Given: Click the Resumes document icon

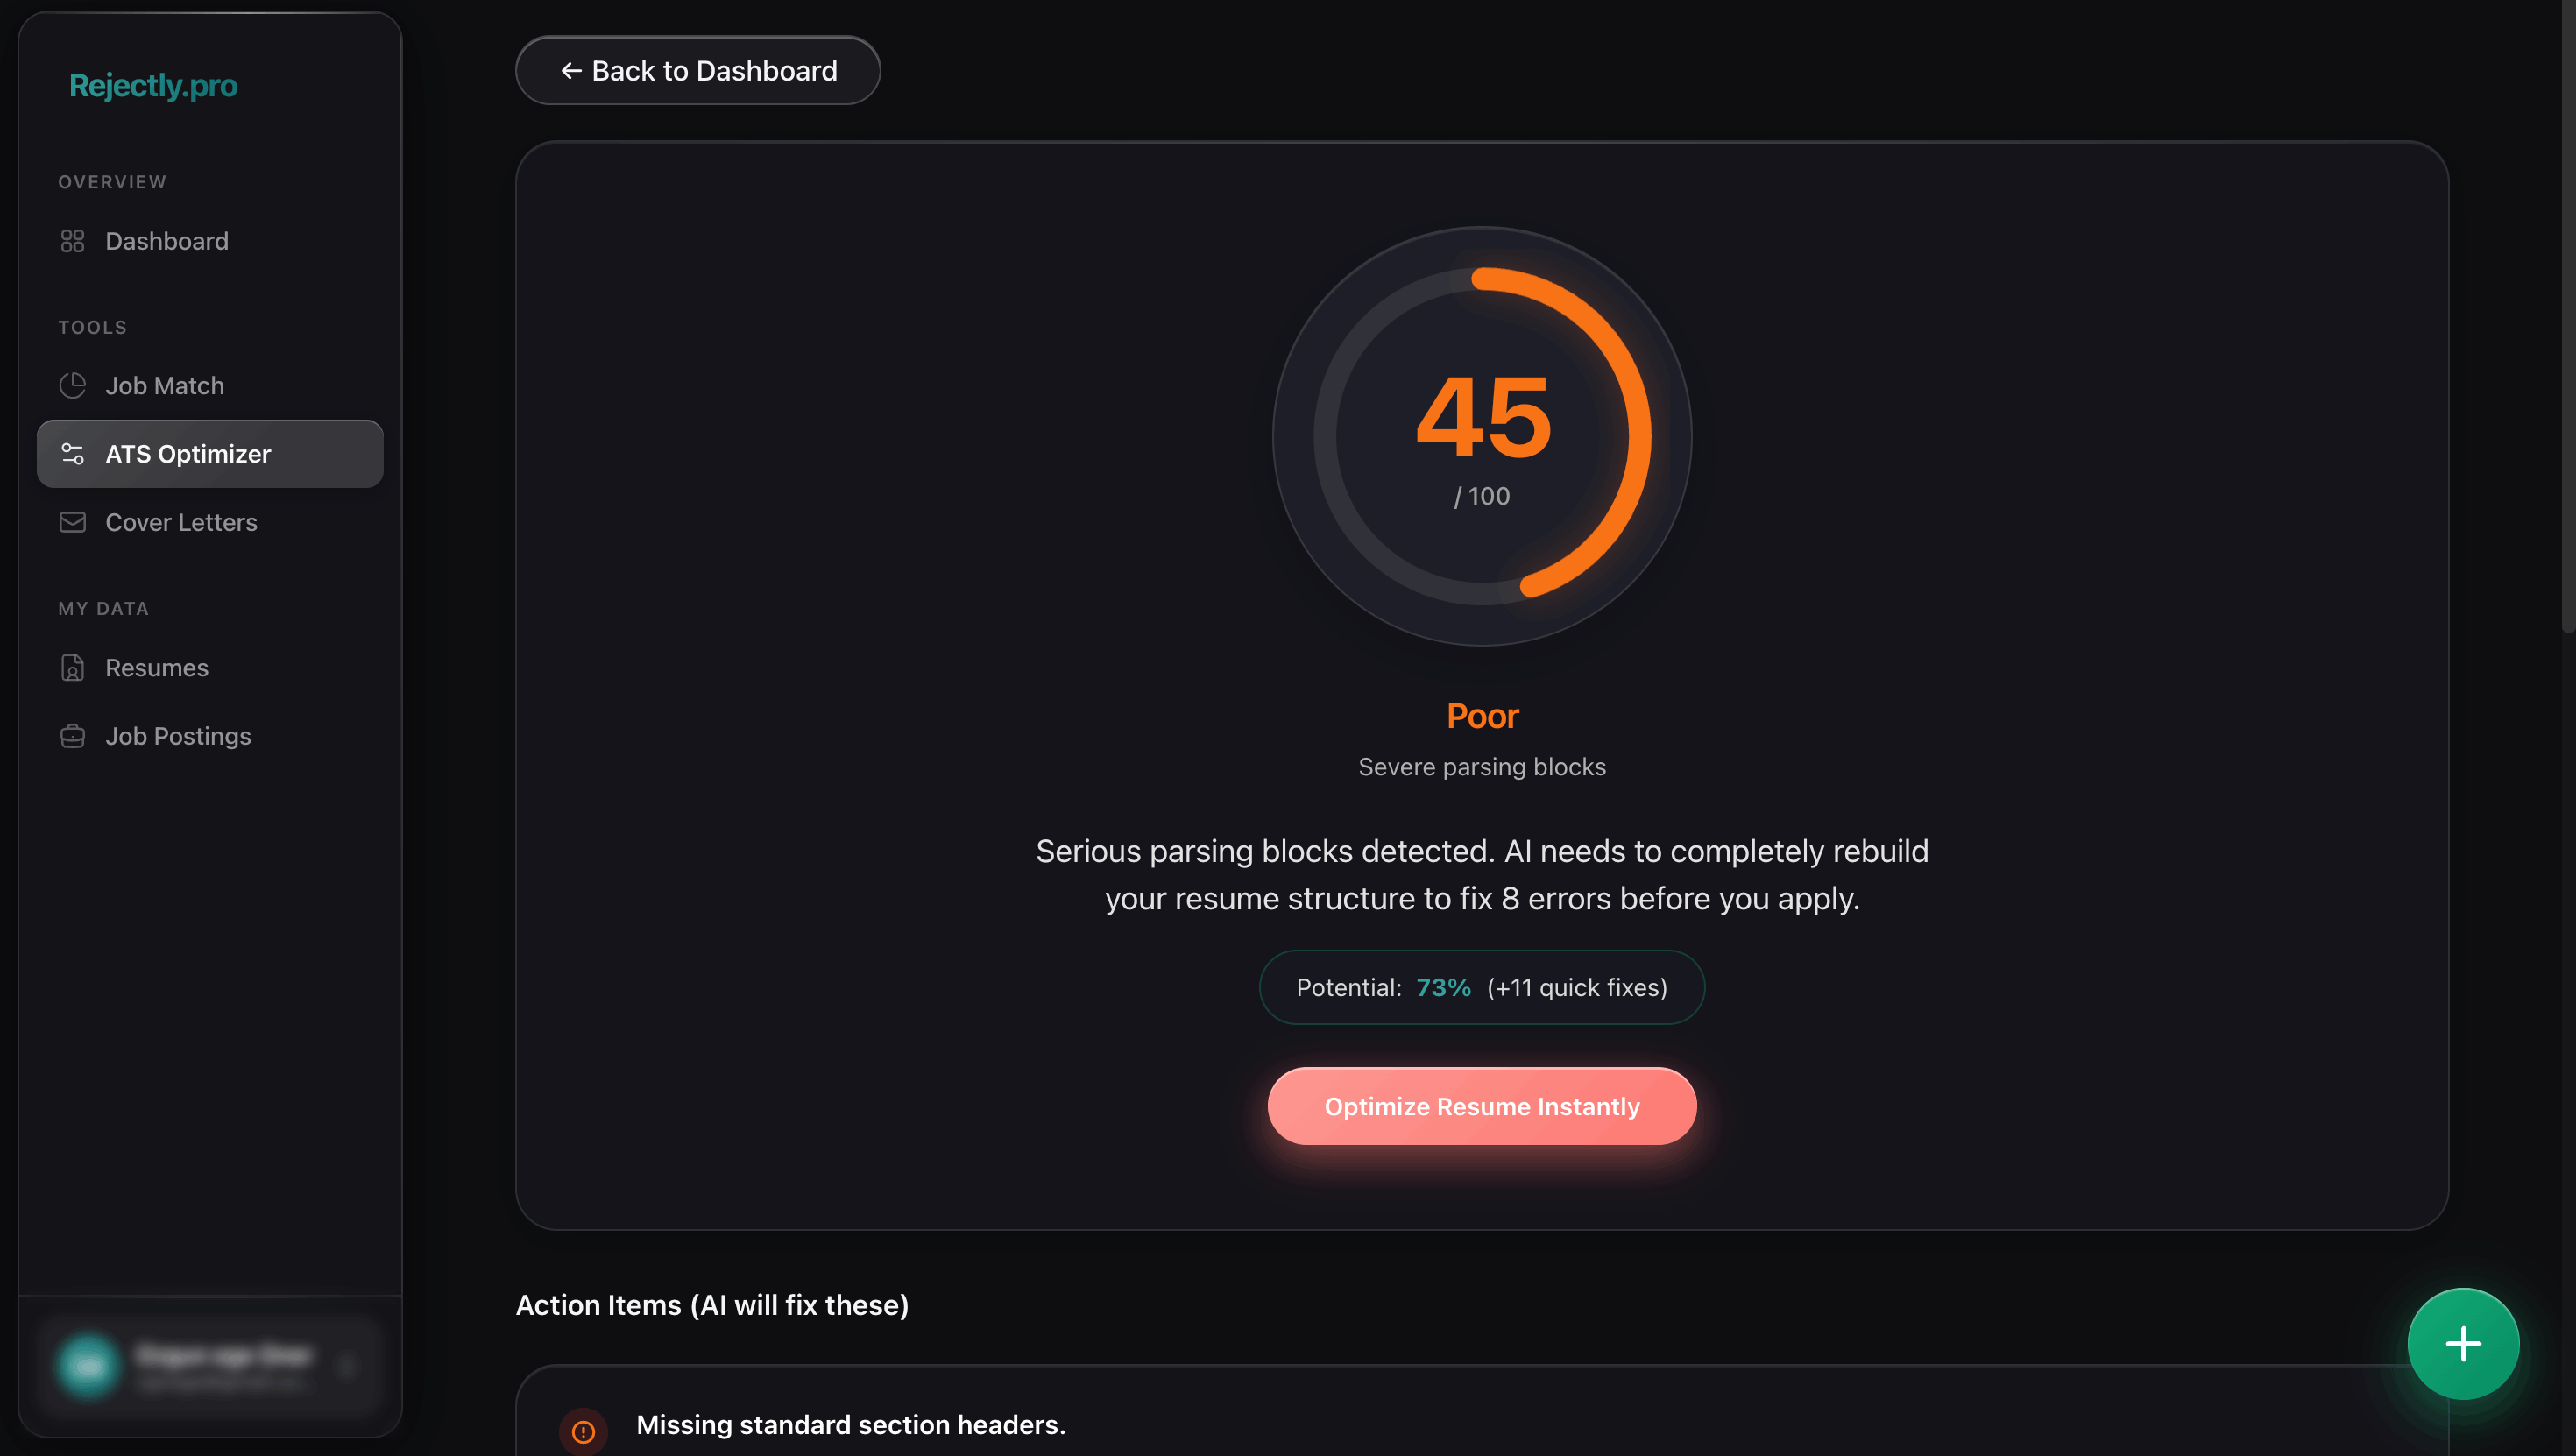Looking at the screenshot, I should (72, 668).
